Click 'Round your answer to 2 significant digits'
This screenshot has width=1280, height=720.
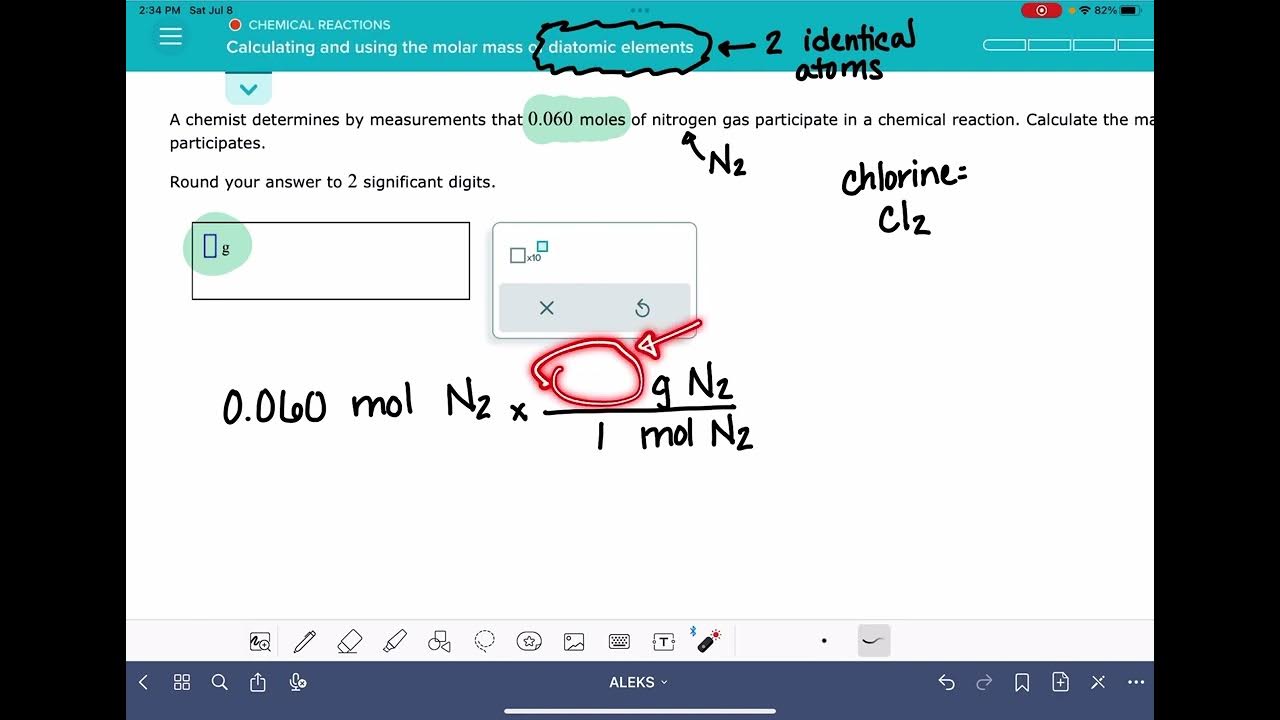click(332, 182)
